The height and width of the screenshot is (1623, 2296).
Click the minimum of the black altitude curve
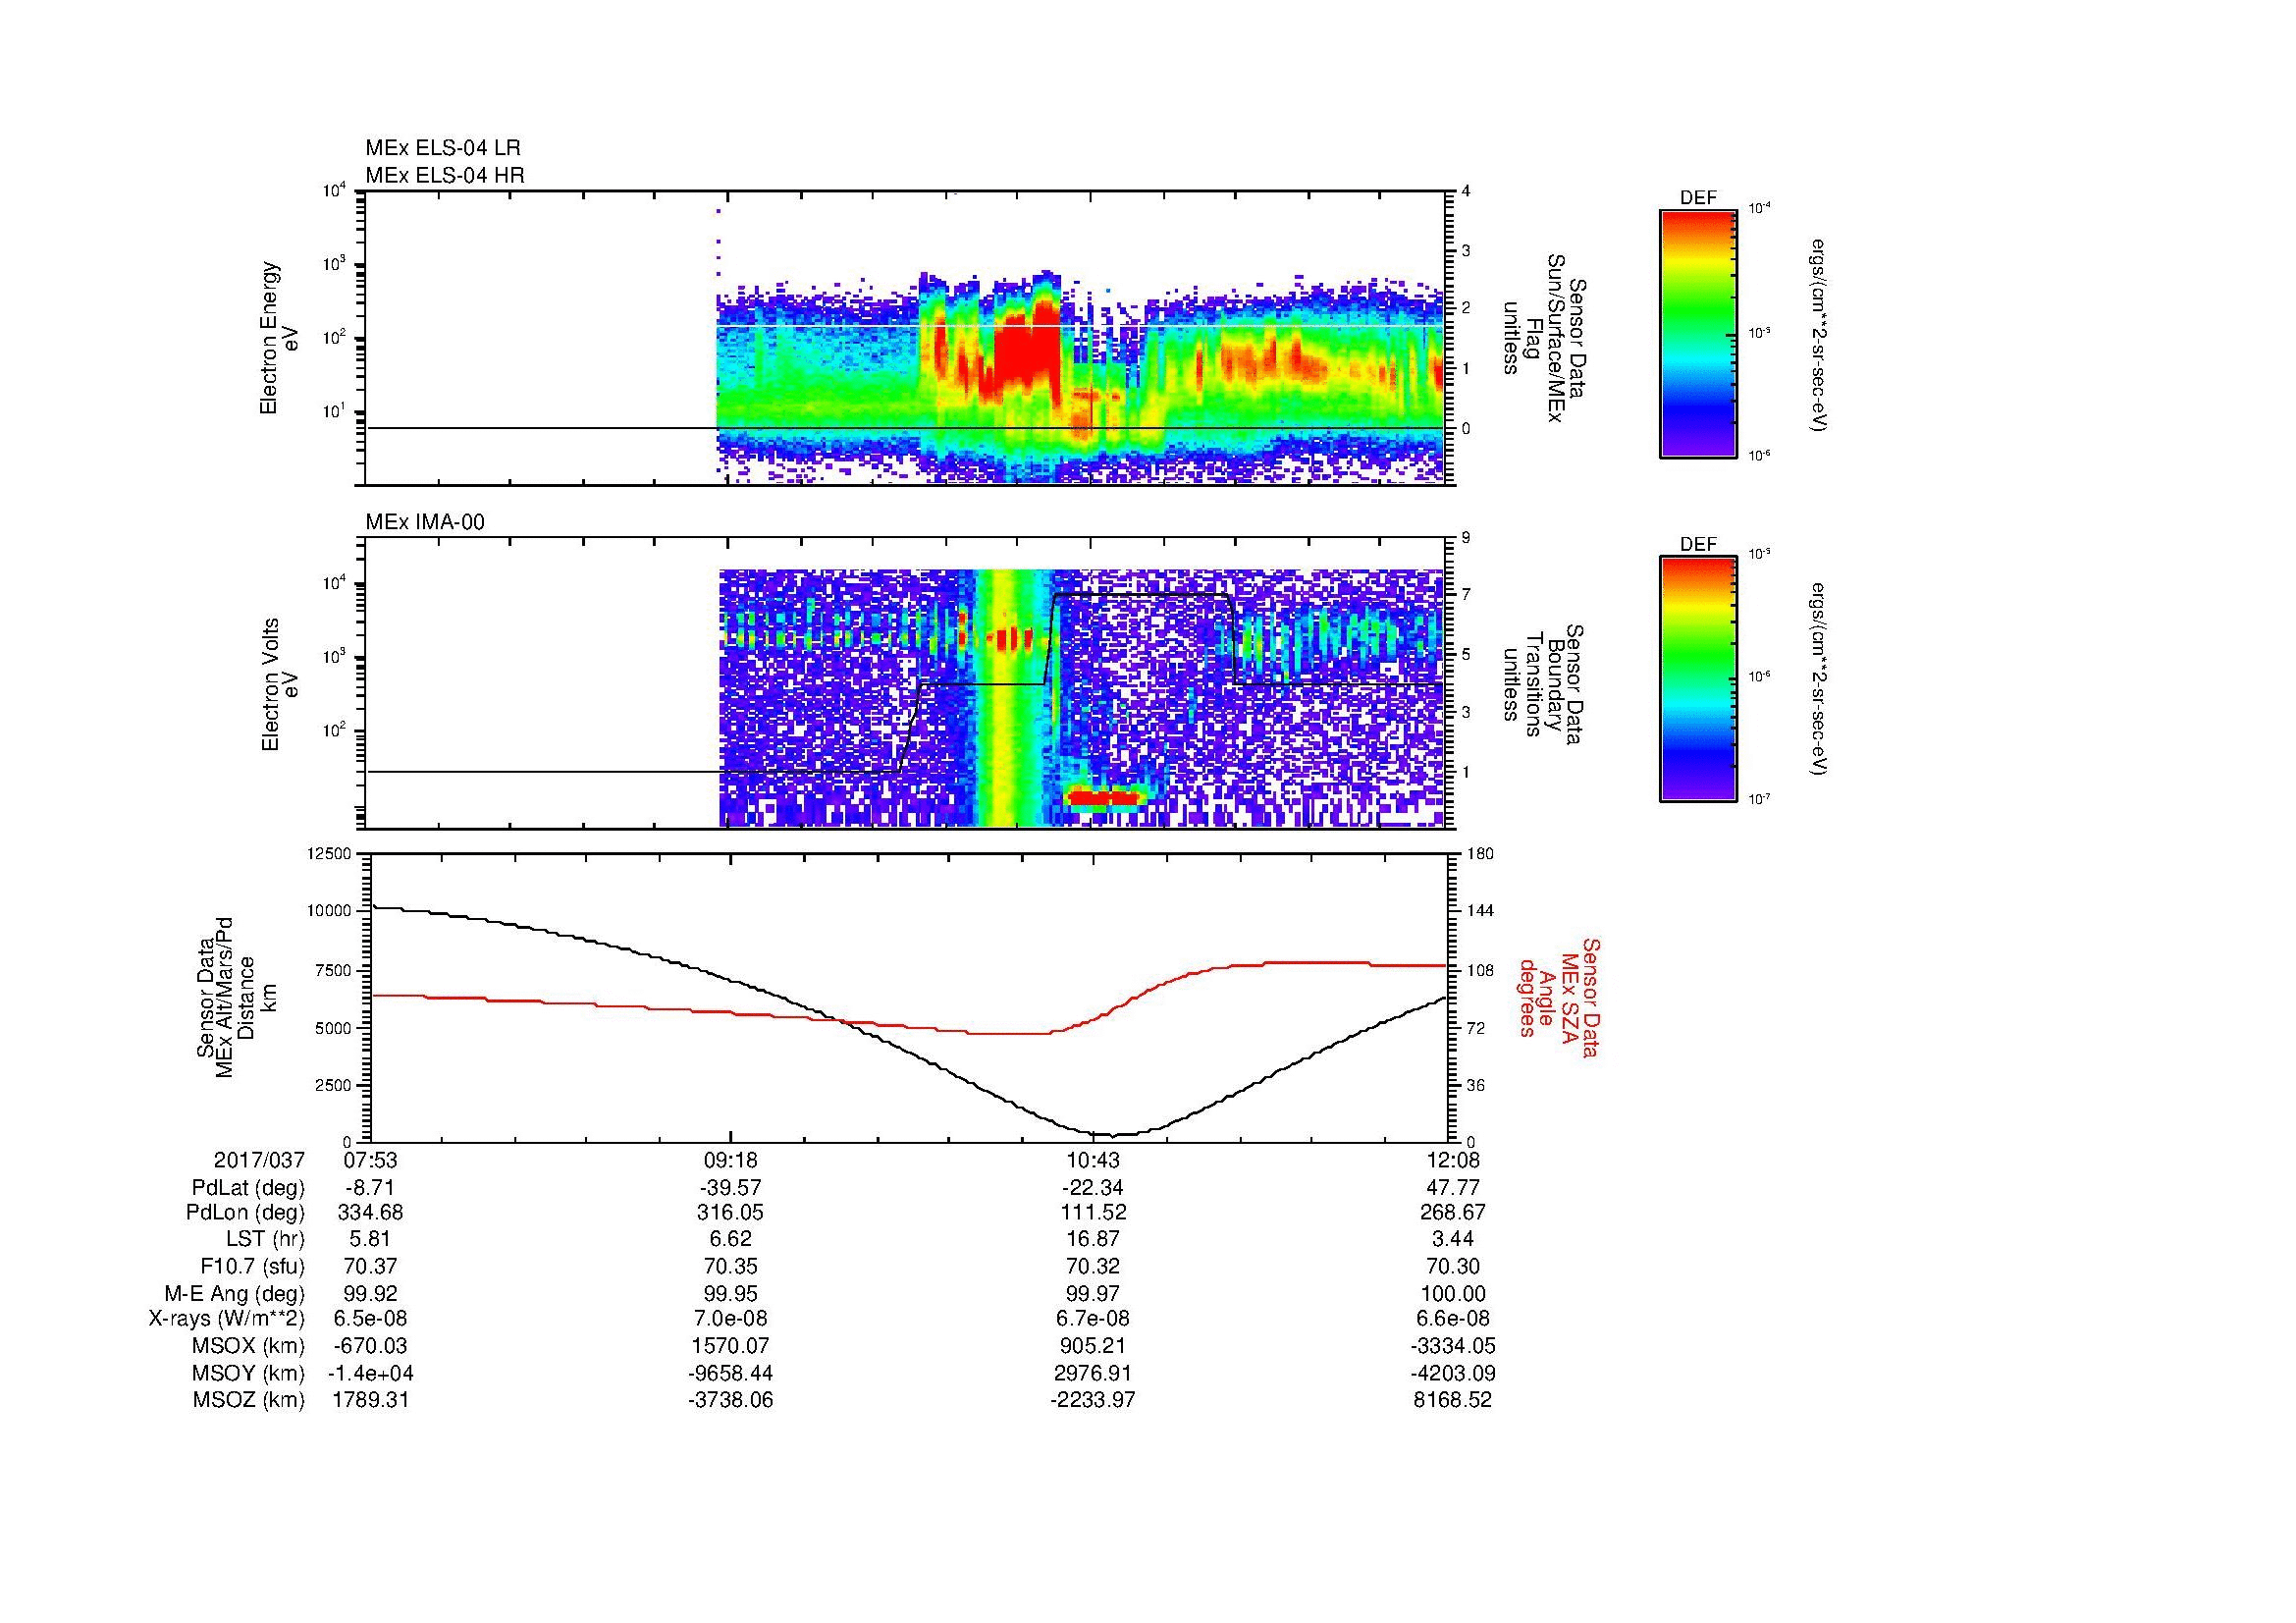[1113, 1135]
